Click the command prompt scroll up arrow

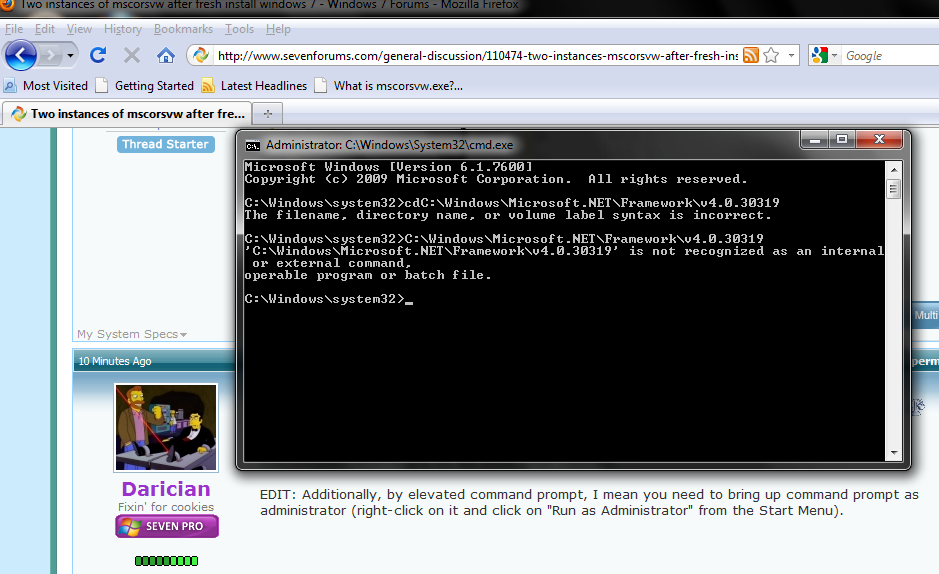click(x=893, y=170)
